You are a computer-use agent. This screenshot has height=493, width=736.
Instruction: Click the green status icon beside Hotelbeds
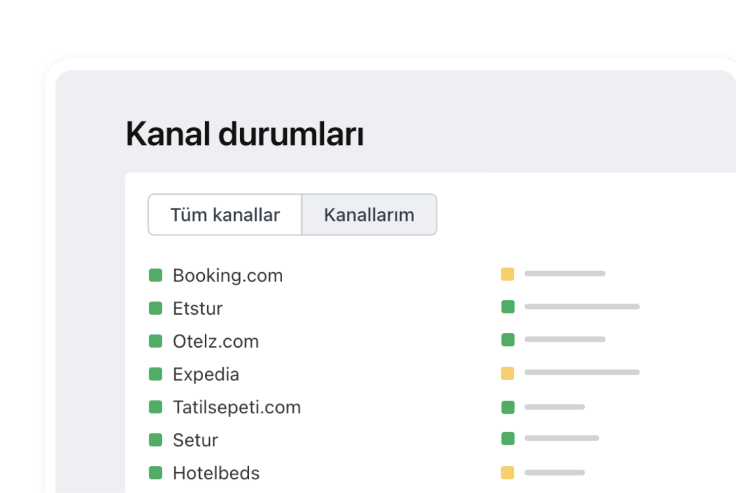[155, 472]
